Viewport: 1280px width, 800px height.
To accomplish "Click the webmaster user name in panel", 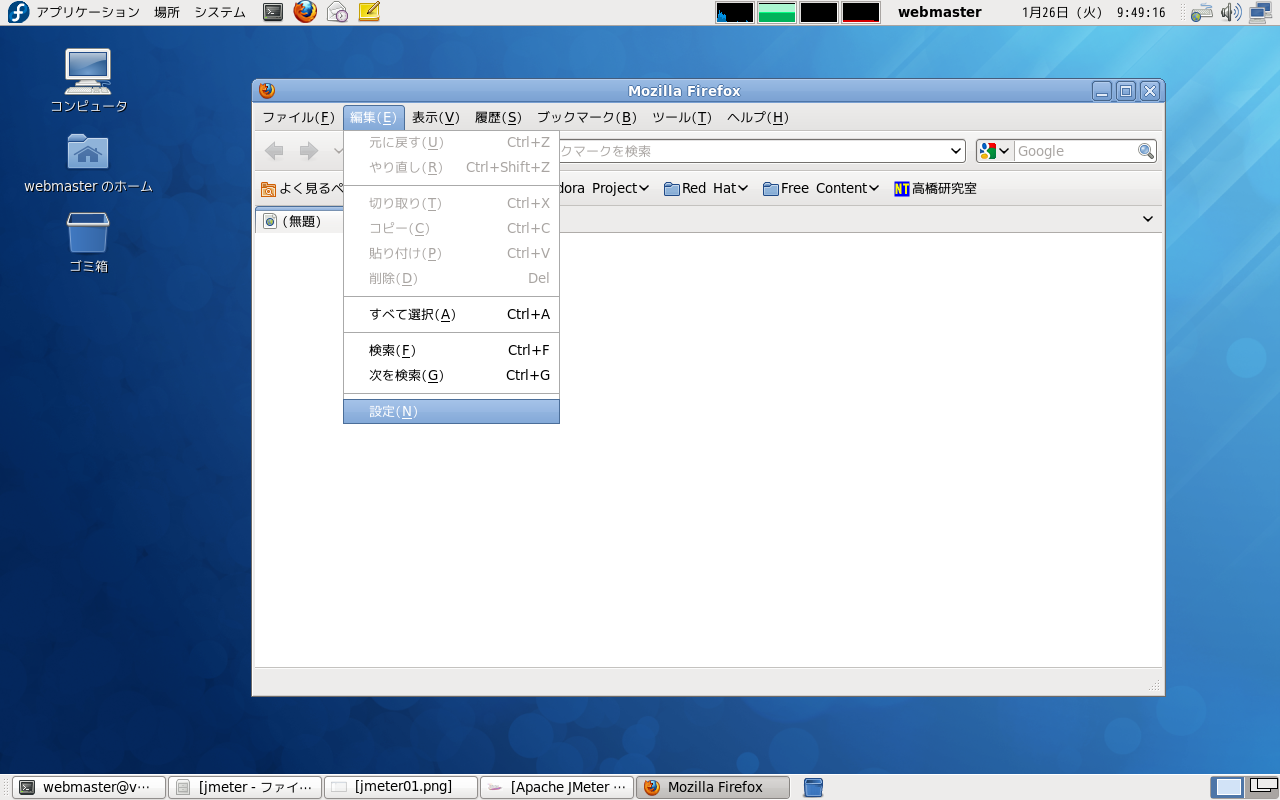I will coord(940,12).
